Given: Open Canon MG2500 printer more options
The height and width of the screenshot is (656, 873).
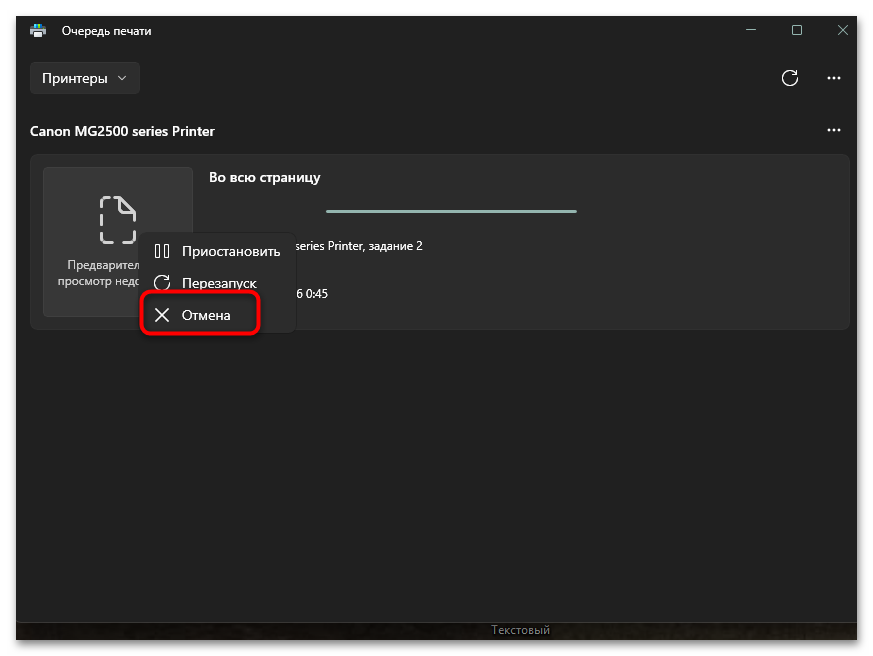Looking at the screenshot, I should (x=833, y=130).
